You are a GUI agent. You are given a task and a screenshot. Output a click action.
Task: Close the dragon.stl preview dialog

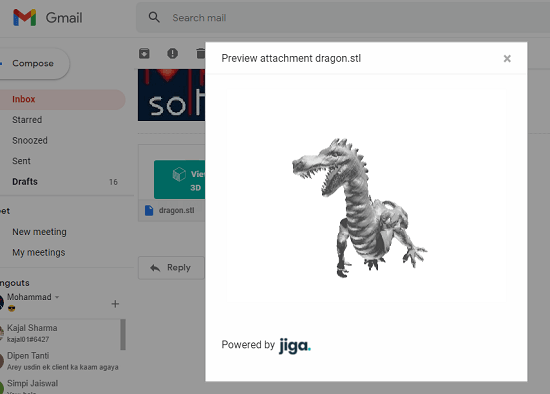click(x=507, y=59)
